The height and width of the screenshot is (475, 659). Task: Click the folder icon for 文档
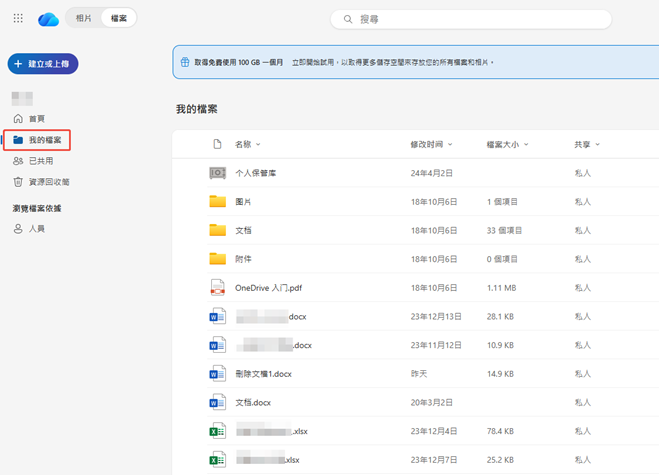218,230
